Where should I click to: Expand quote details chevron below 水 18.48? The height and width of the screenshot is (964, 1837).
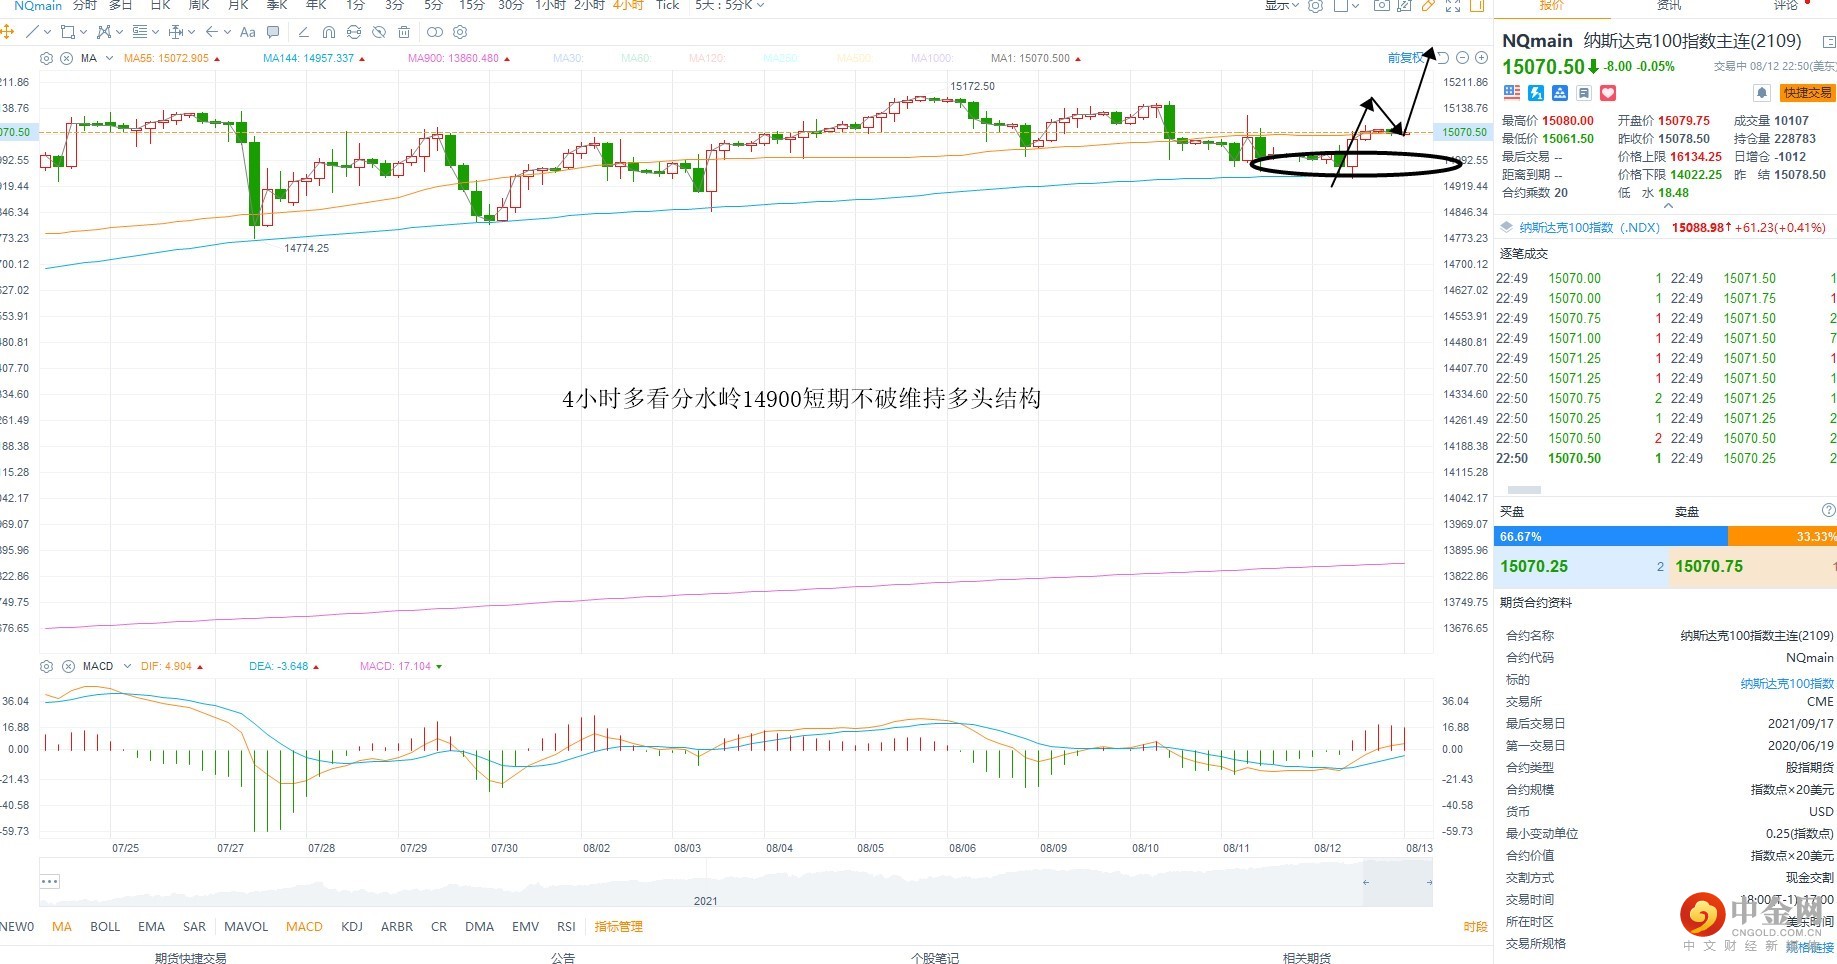[1668, 206]
